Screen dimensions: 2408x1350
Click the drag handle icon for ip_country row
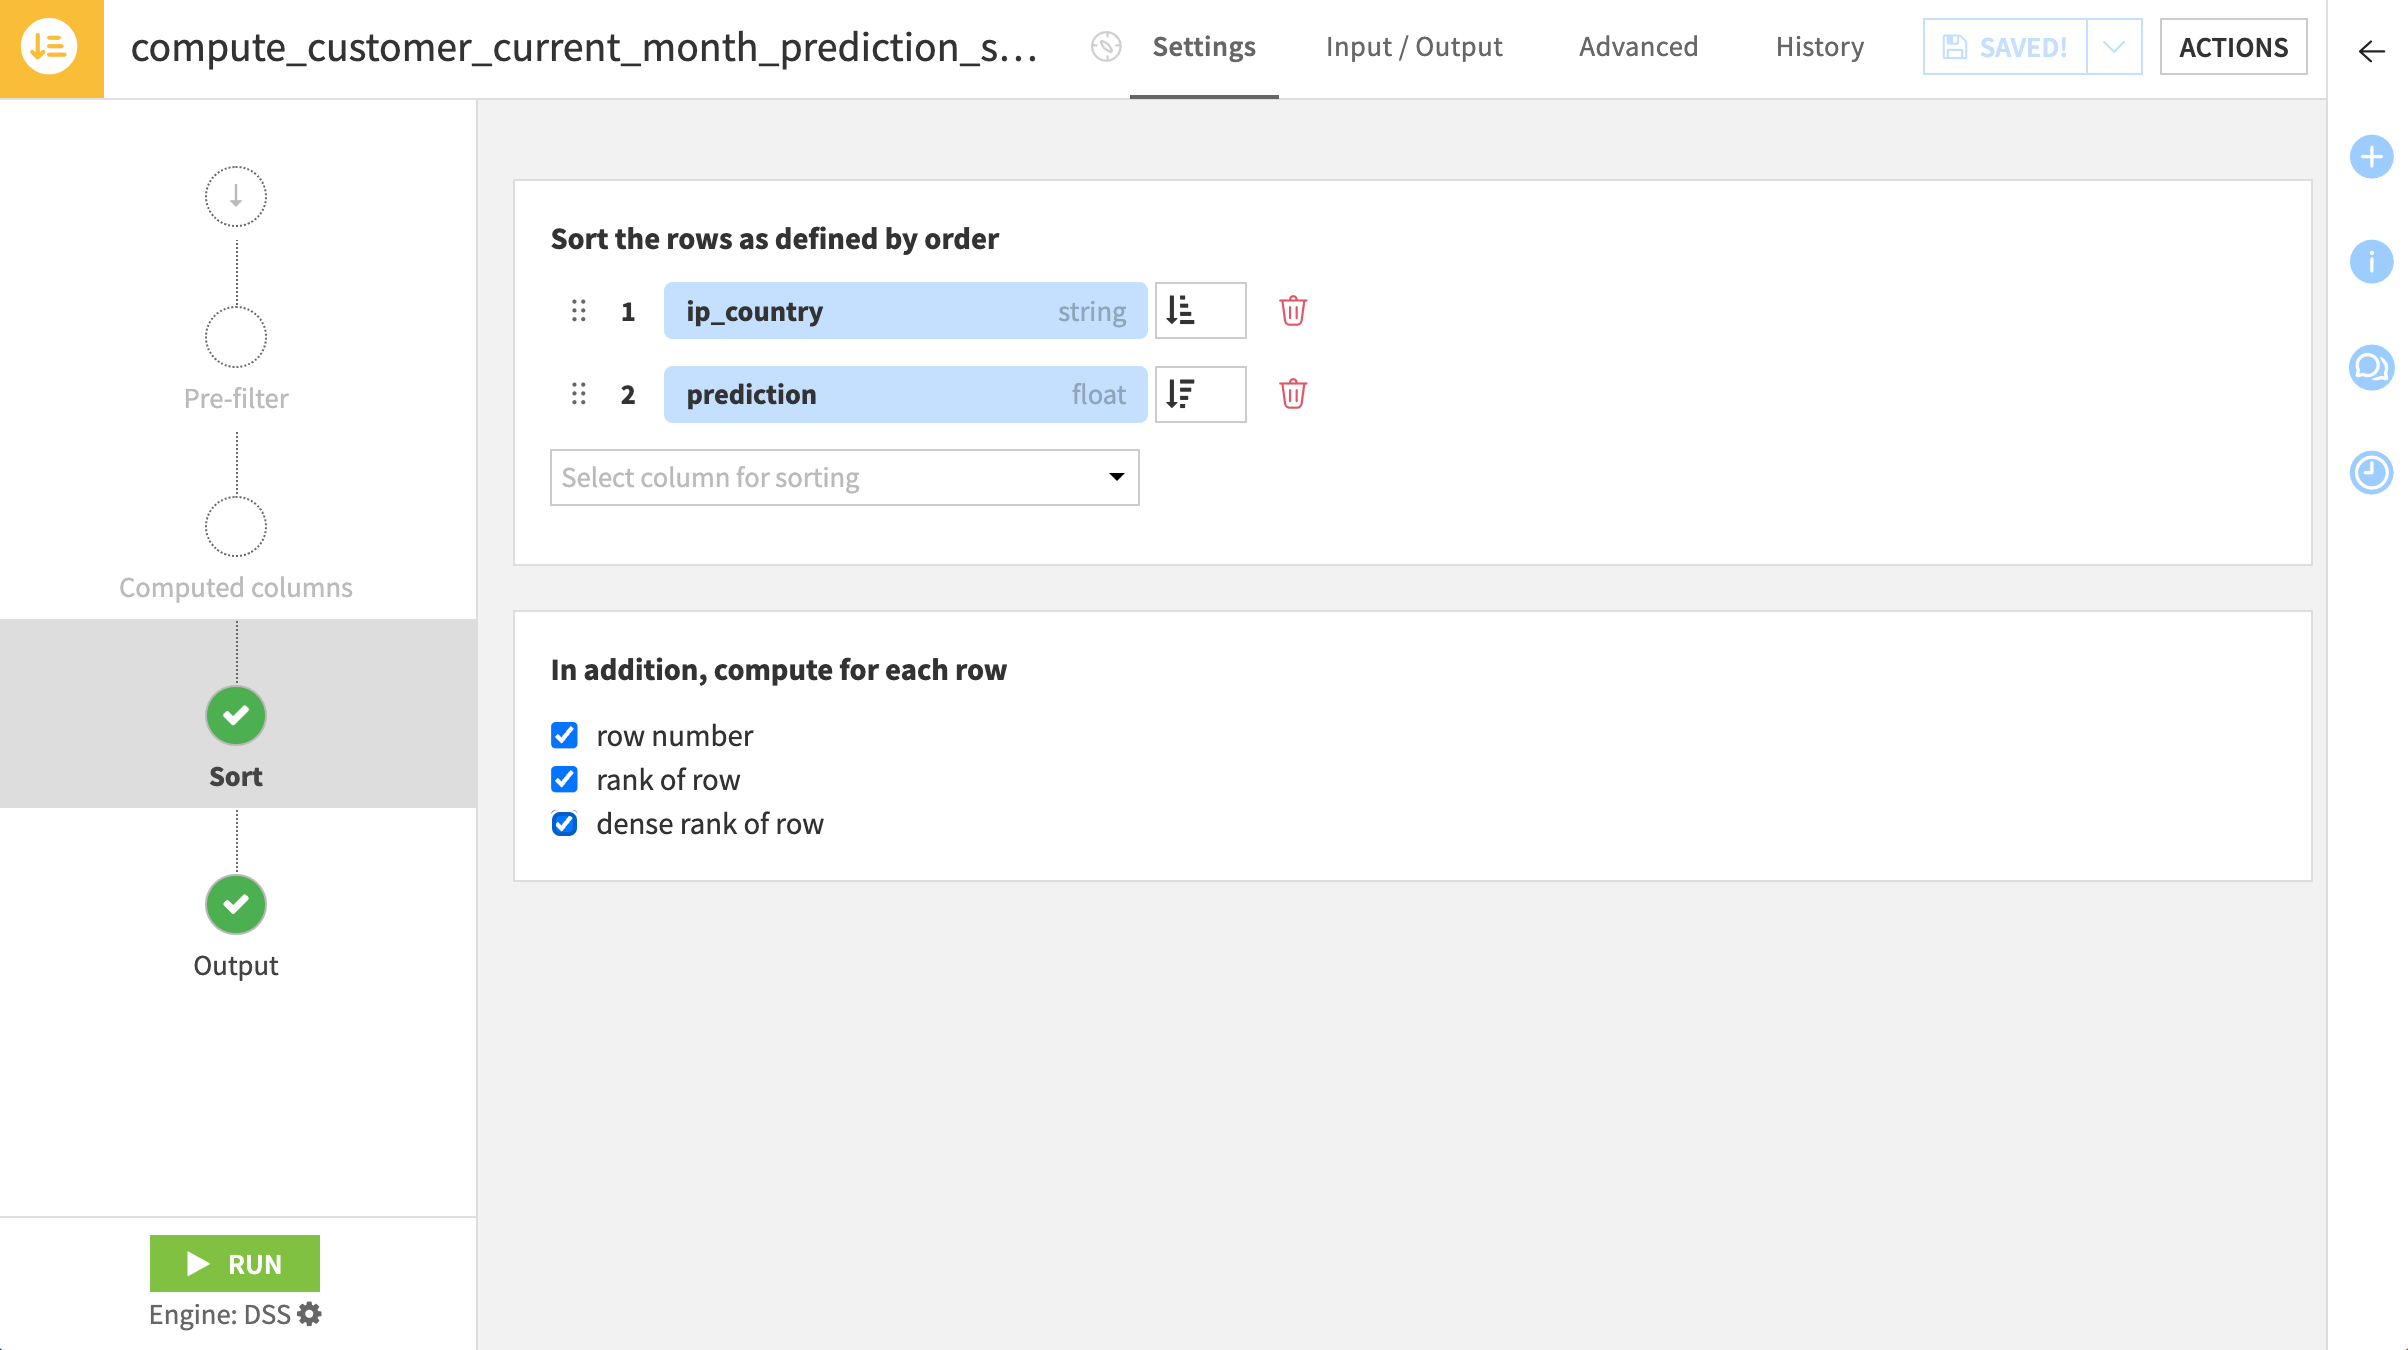click(580, 311)
